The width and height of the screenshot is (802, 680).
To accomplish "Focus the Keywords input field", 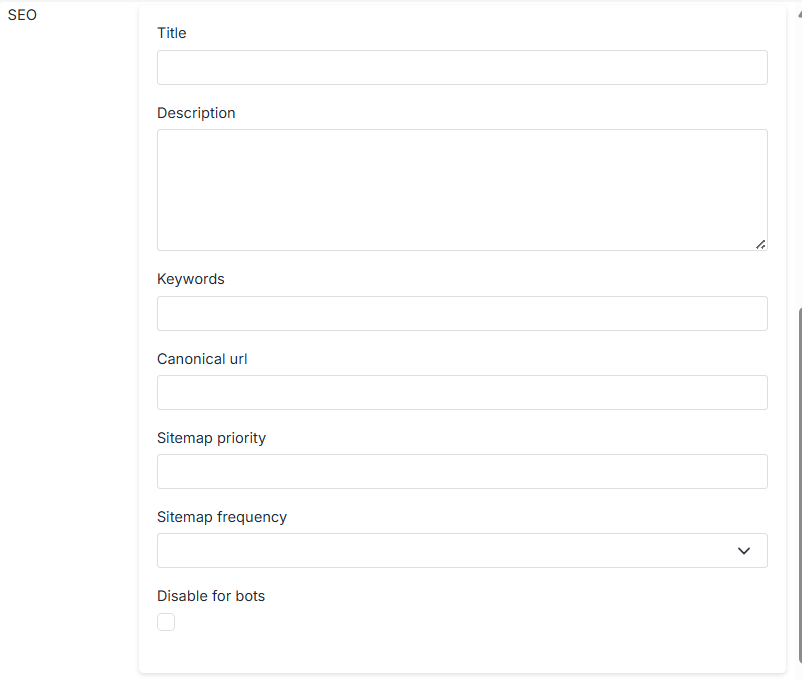I will (462, 313).
